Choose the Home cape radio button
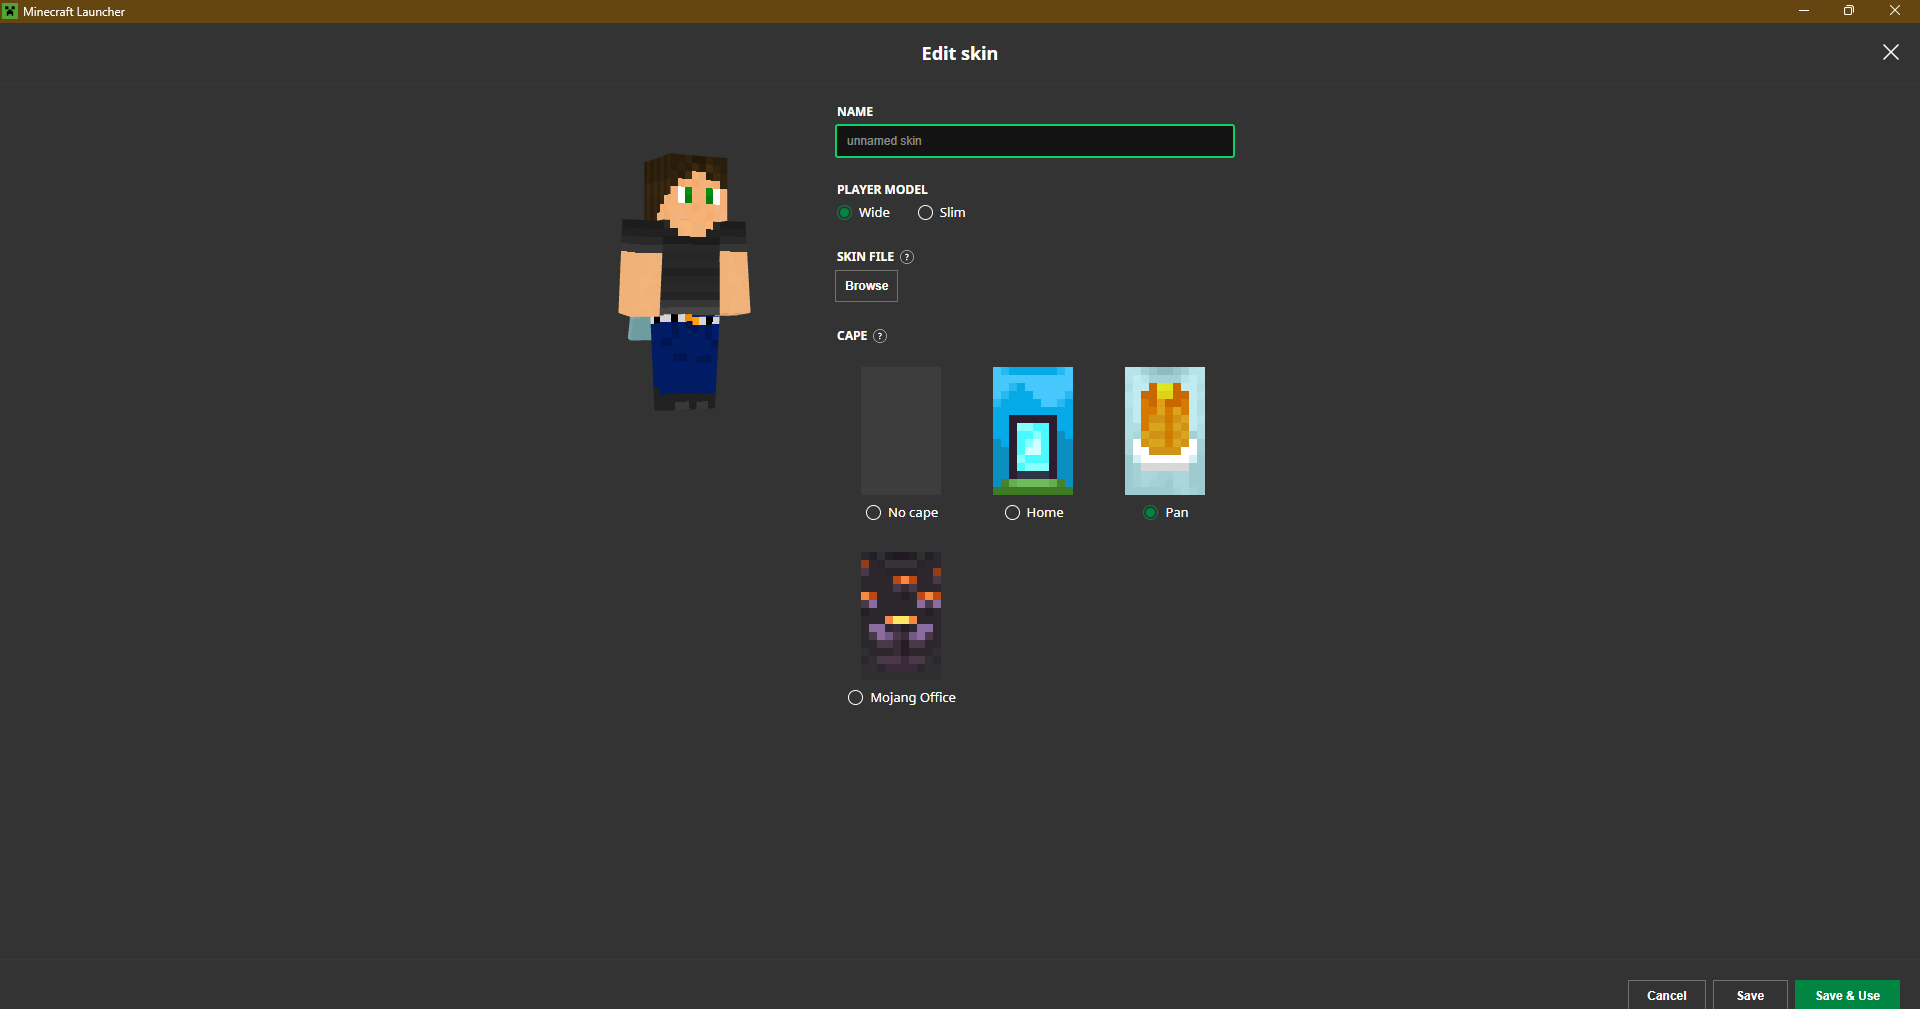The width and height of the screenshot is (1920, 1009). 1012,513
